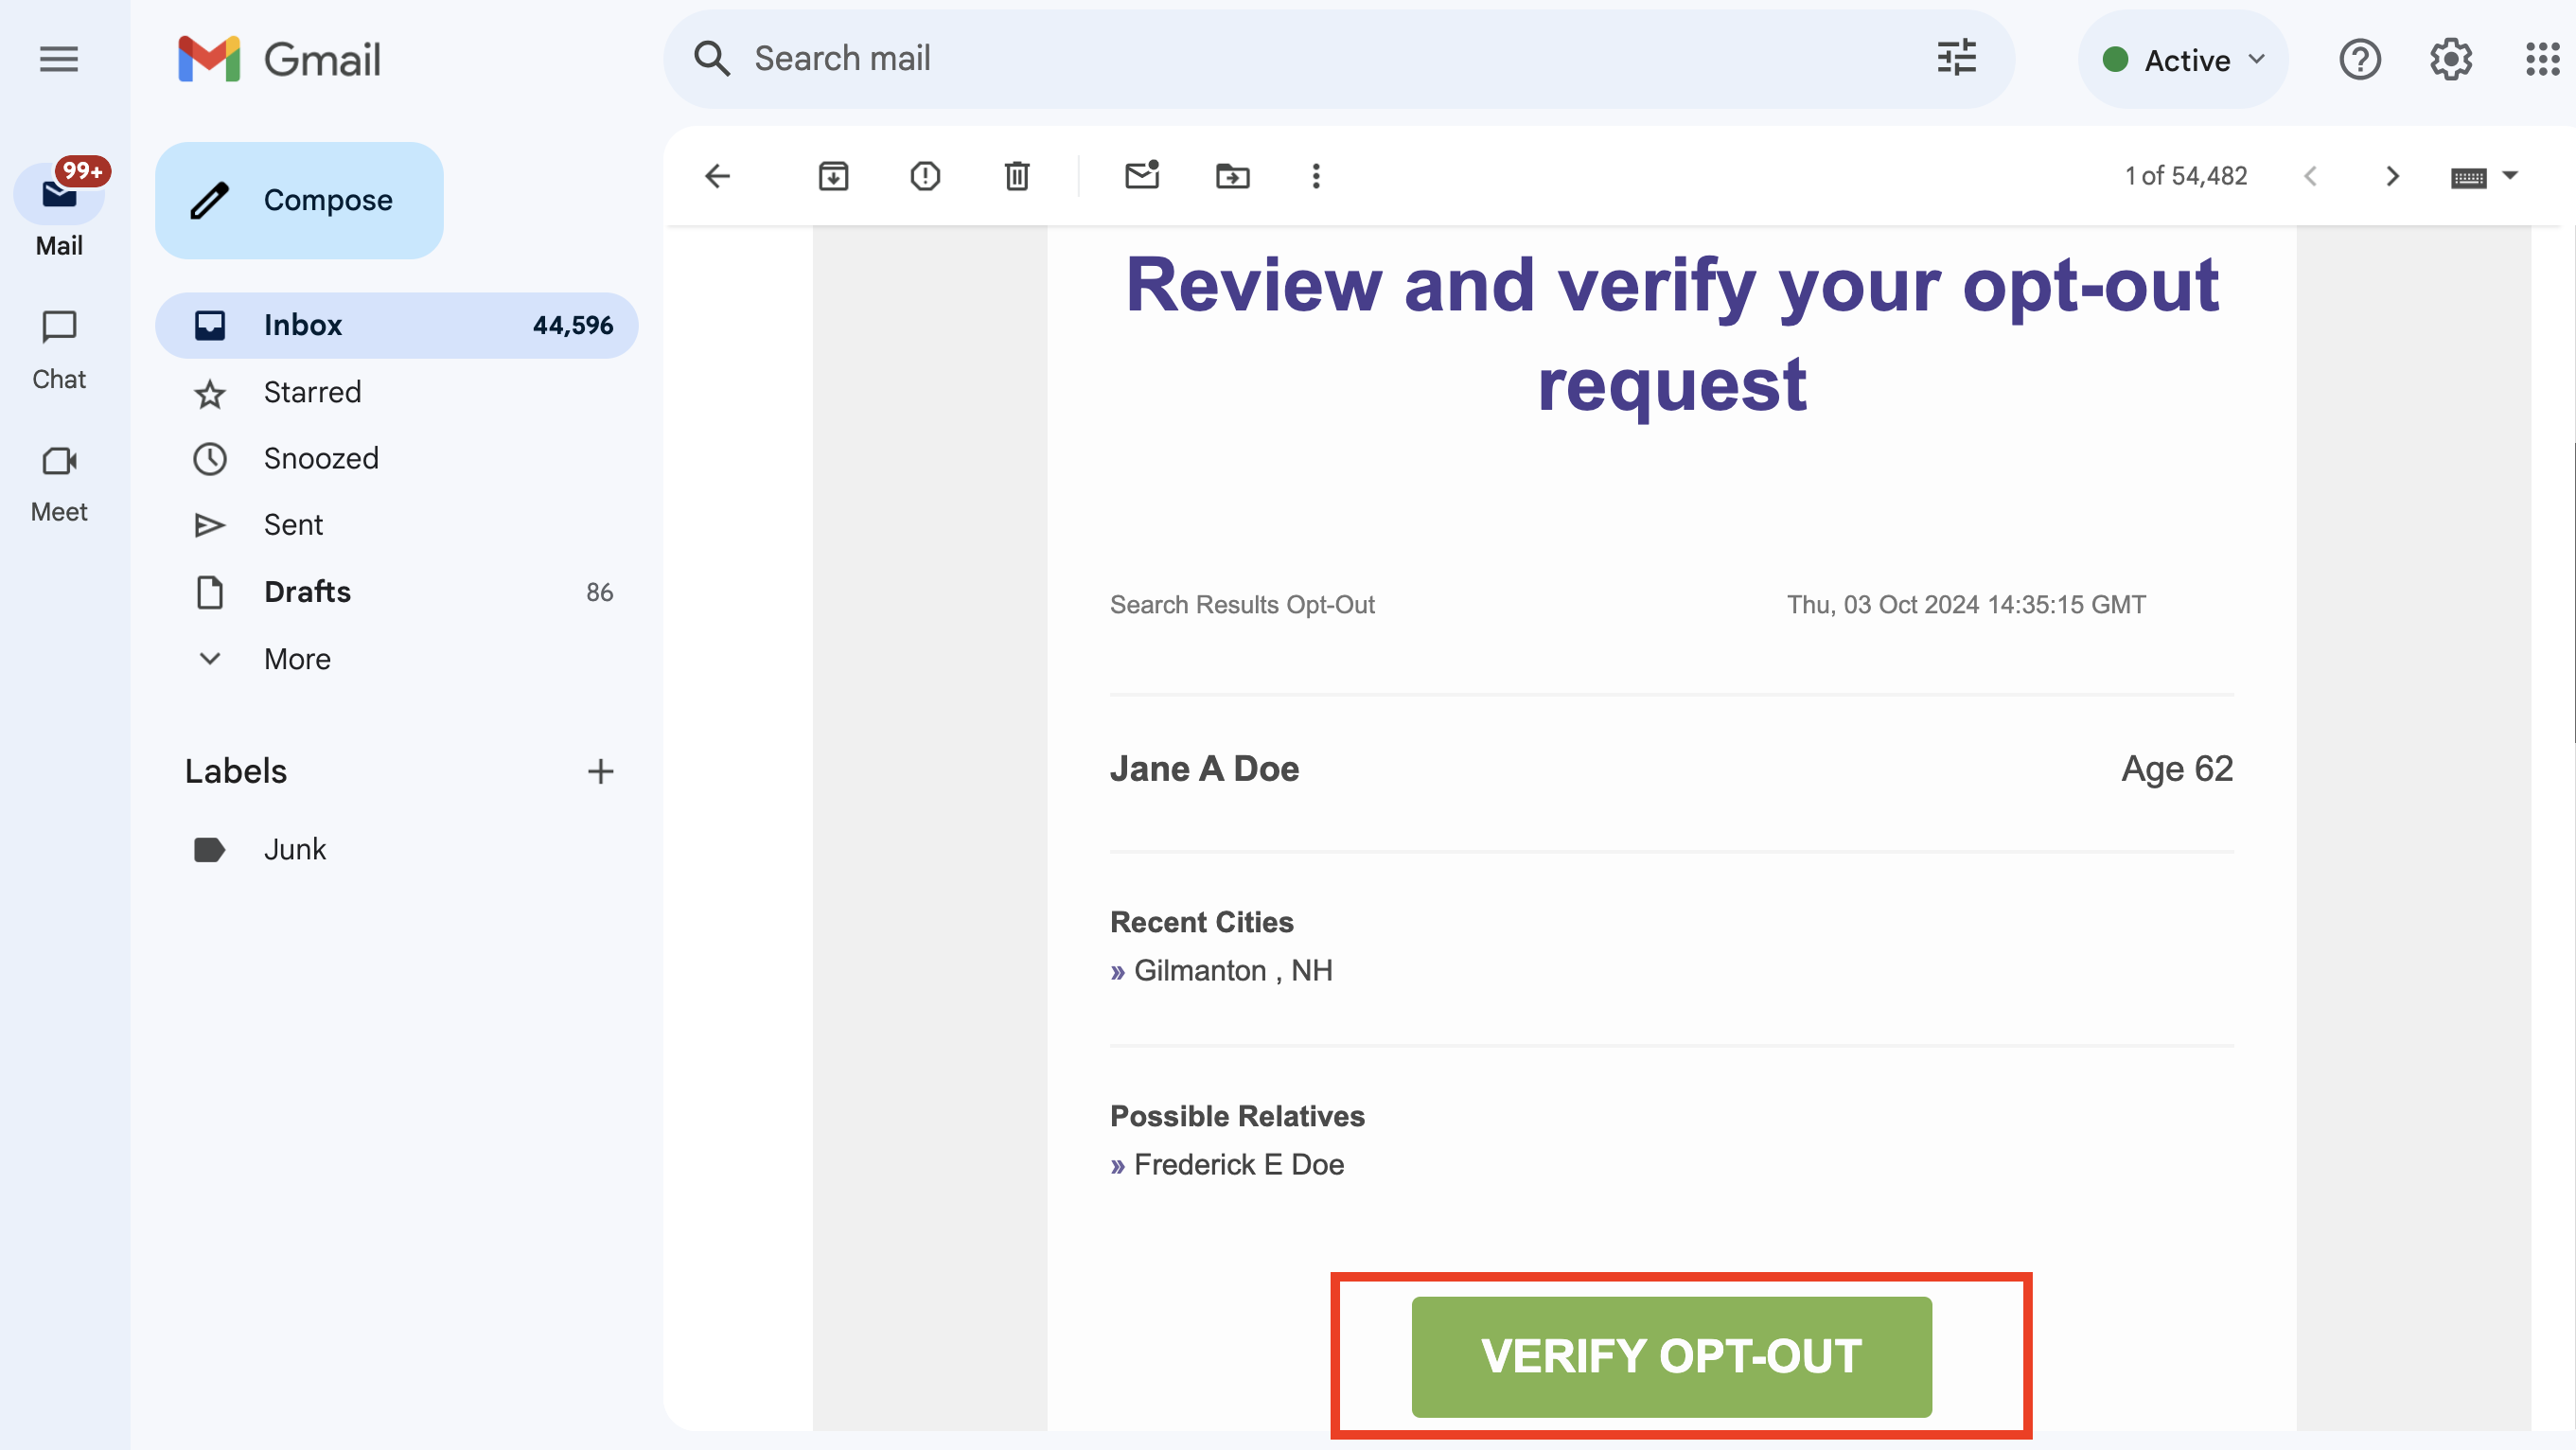Click the search magnifier icon
This screenshot has width=2576, height=1450.
[712, 59]
